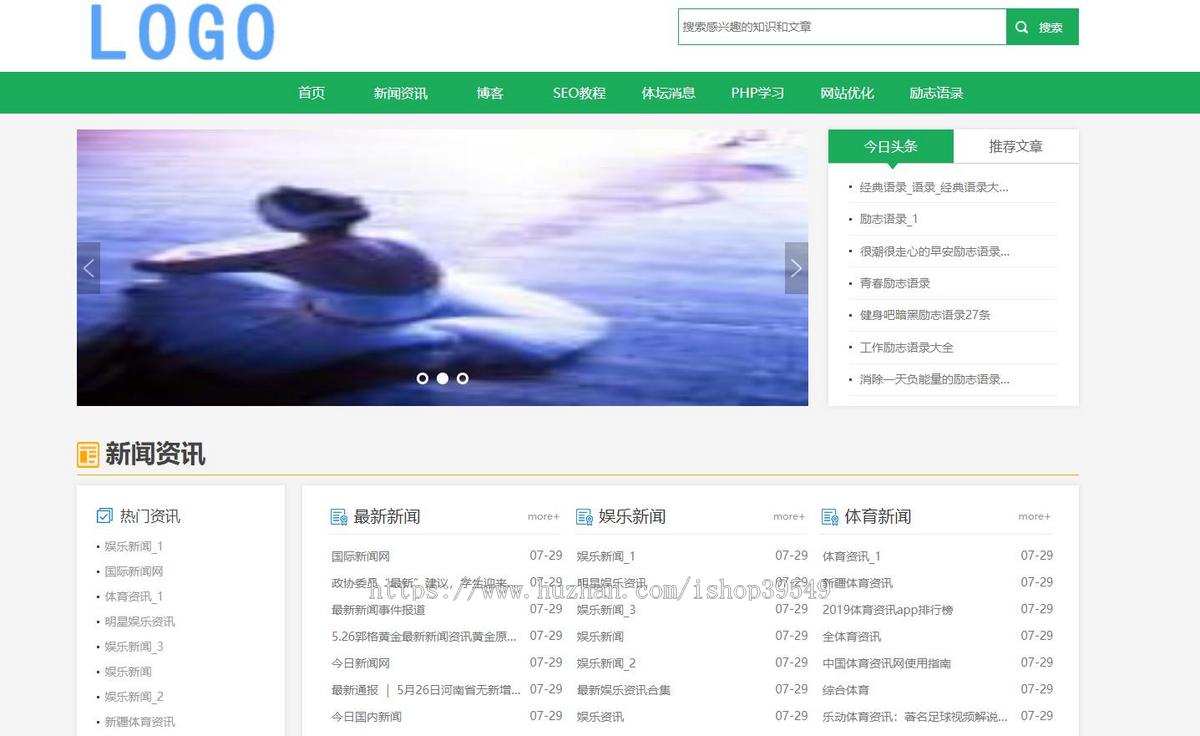The image size is (1200, 736).
Task: Open the 首页 nav item
Action: pyautogui.click(x=311, y=93)
